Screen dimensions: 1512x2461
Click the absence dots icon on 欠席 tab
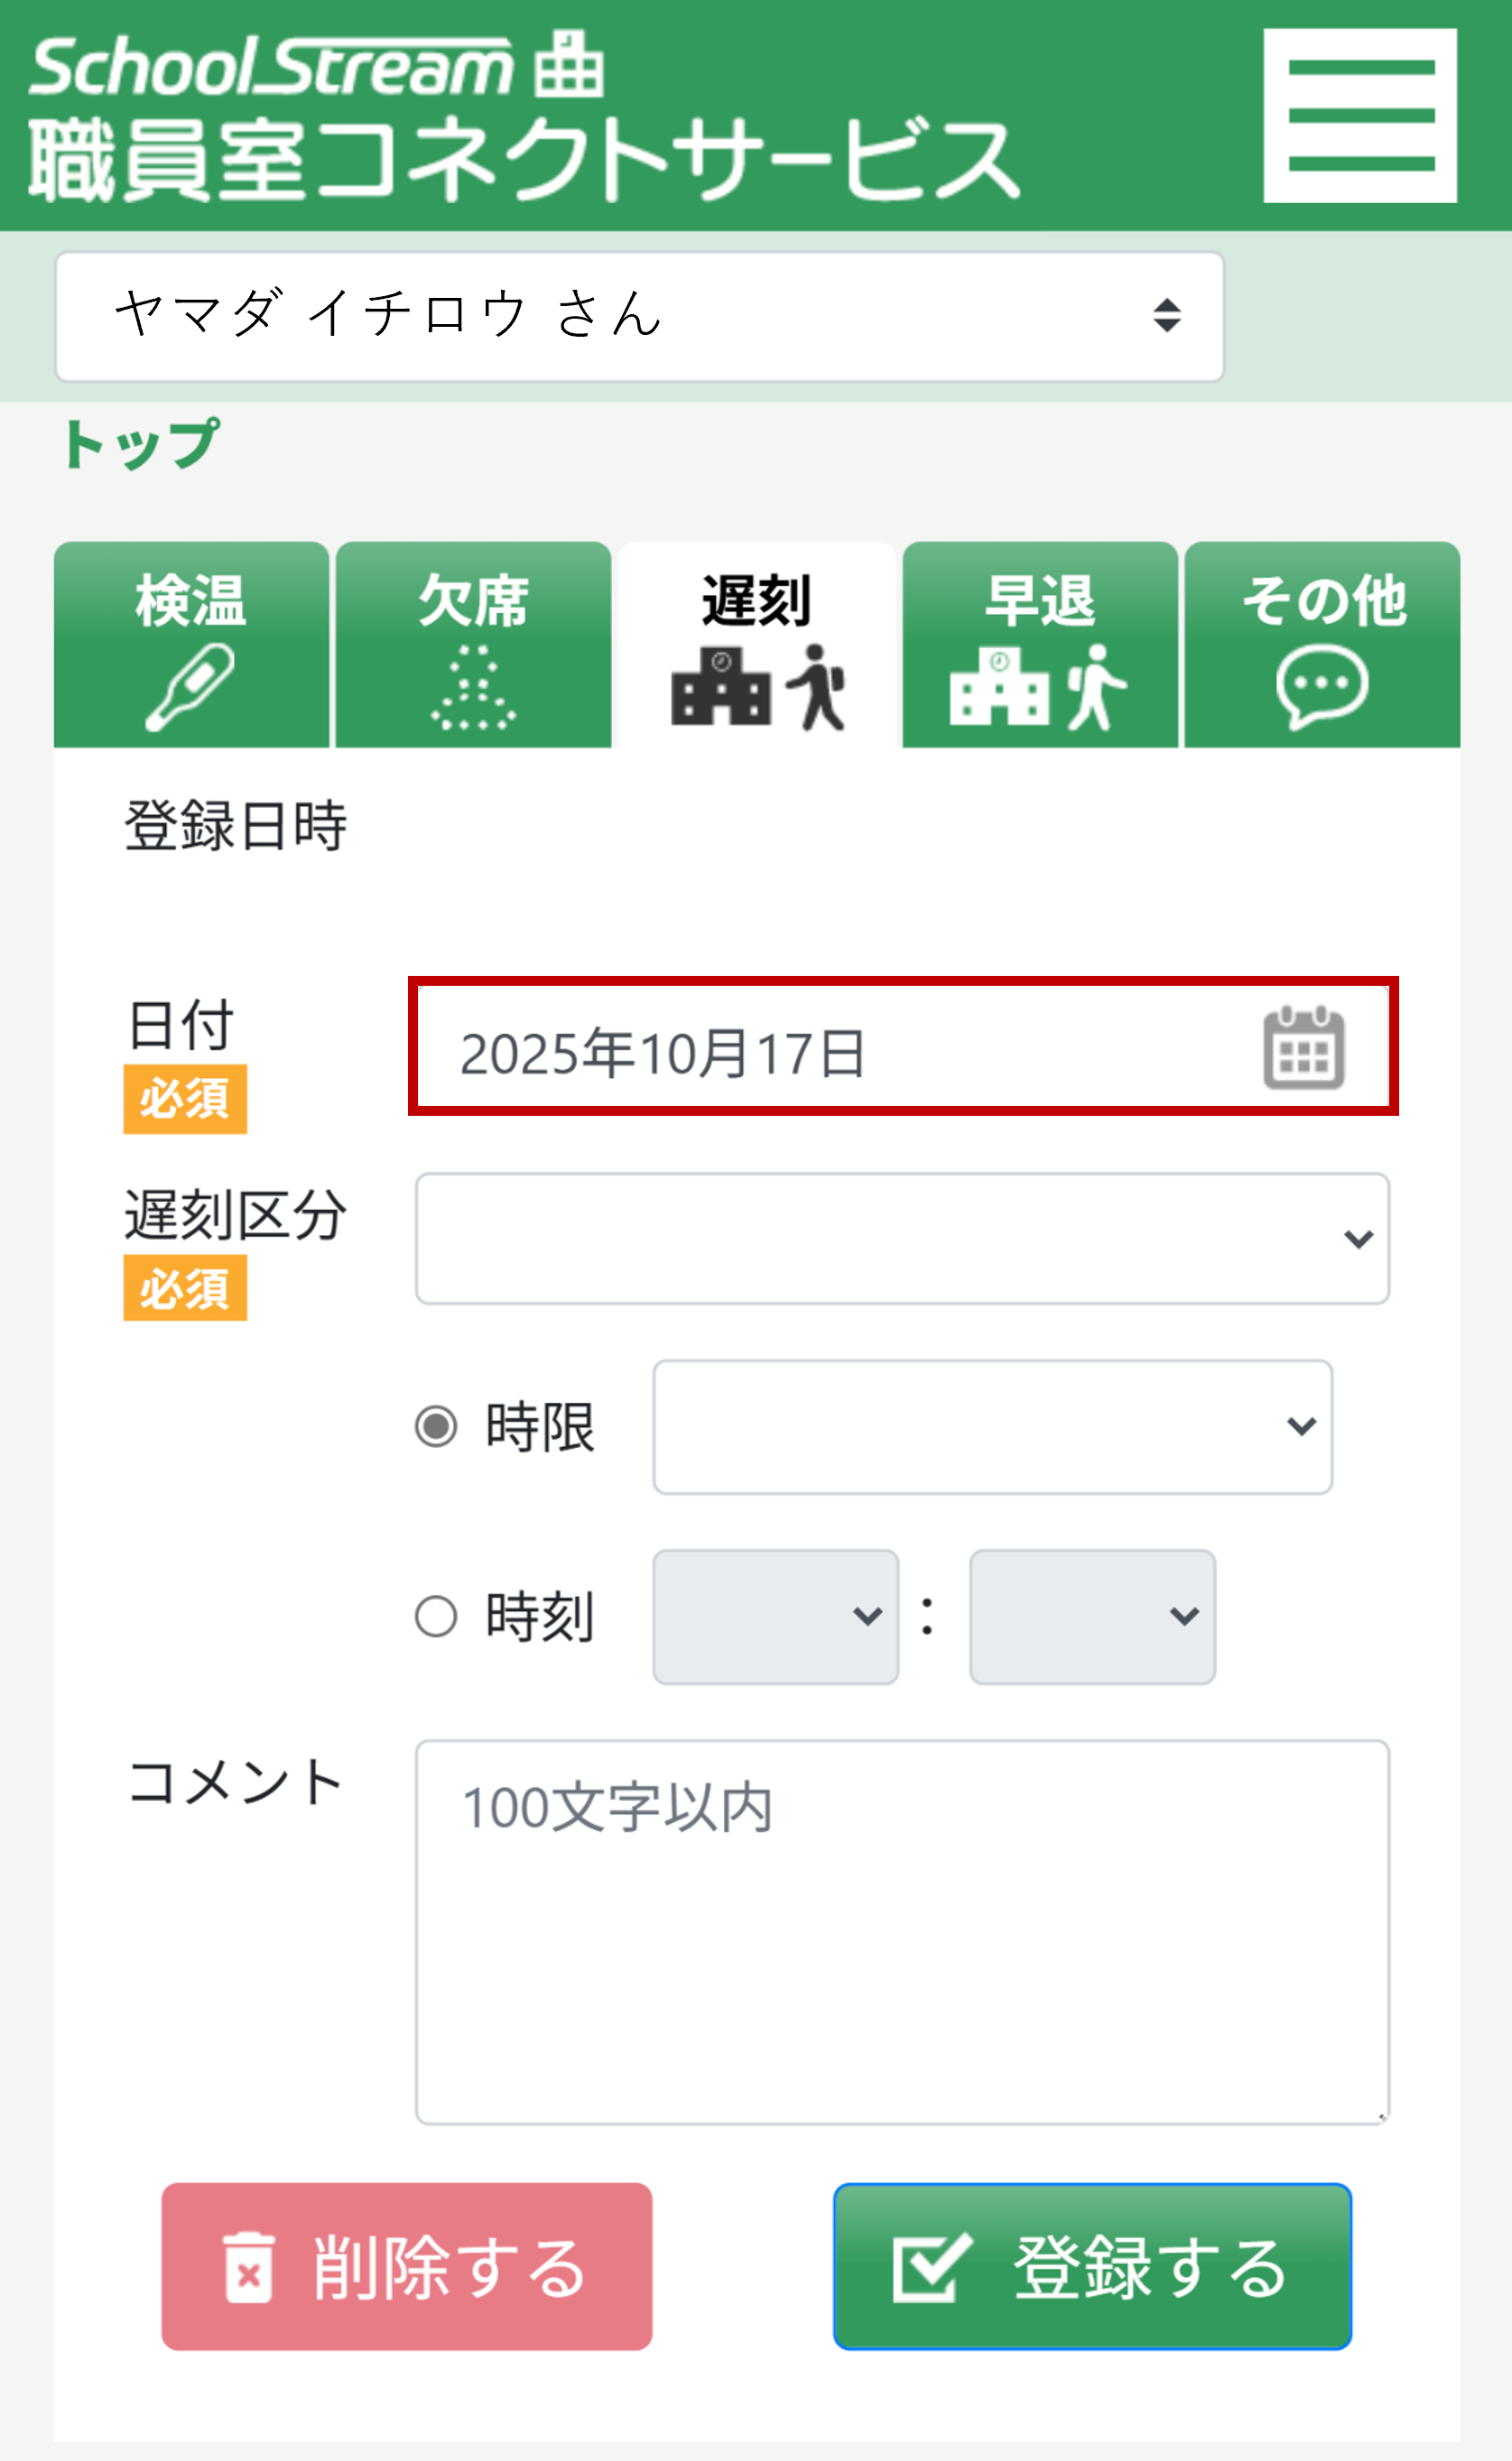474,690
